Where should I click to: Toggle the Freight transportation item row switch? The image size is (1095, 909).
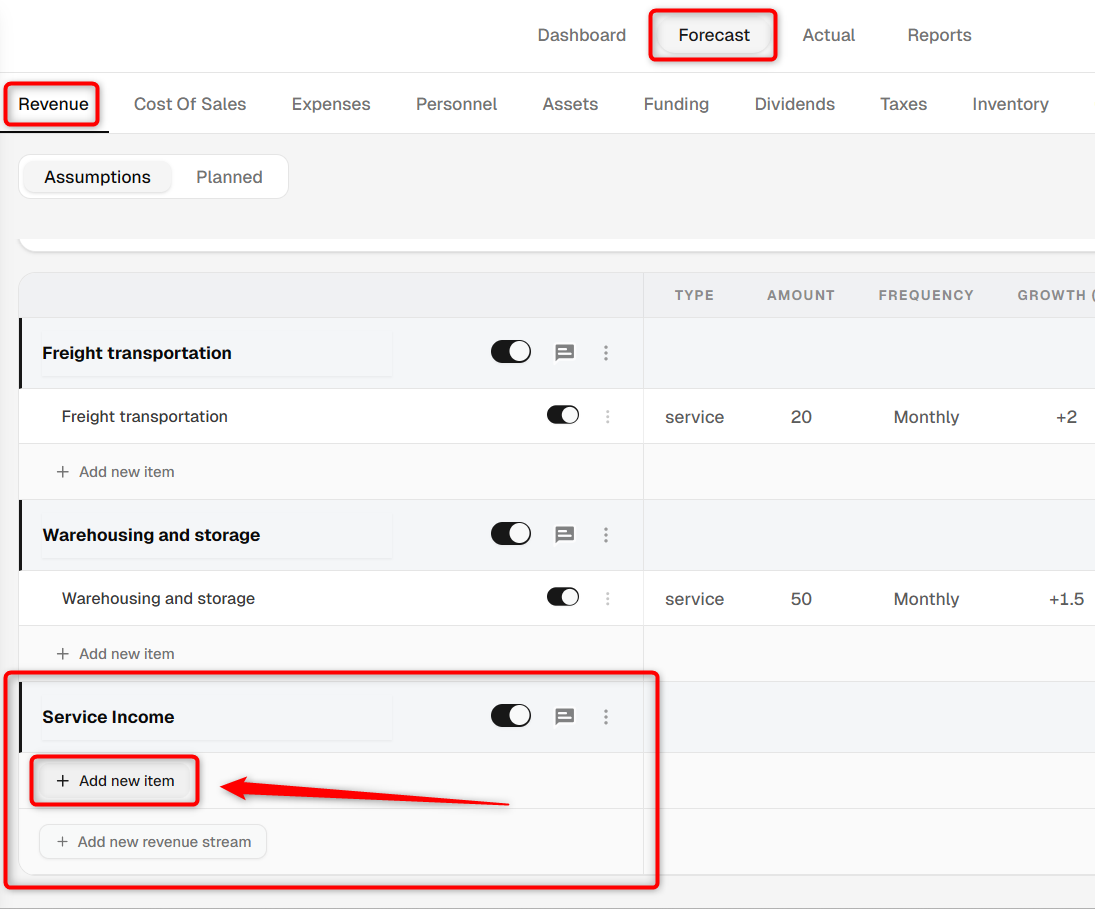point(563,415)
